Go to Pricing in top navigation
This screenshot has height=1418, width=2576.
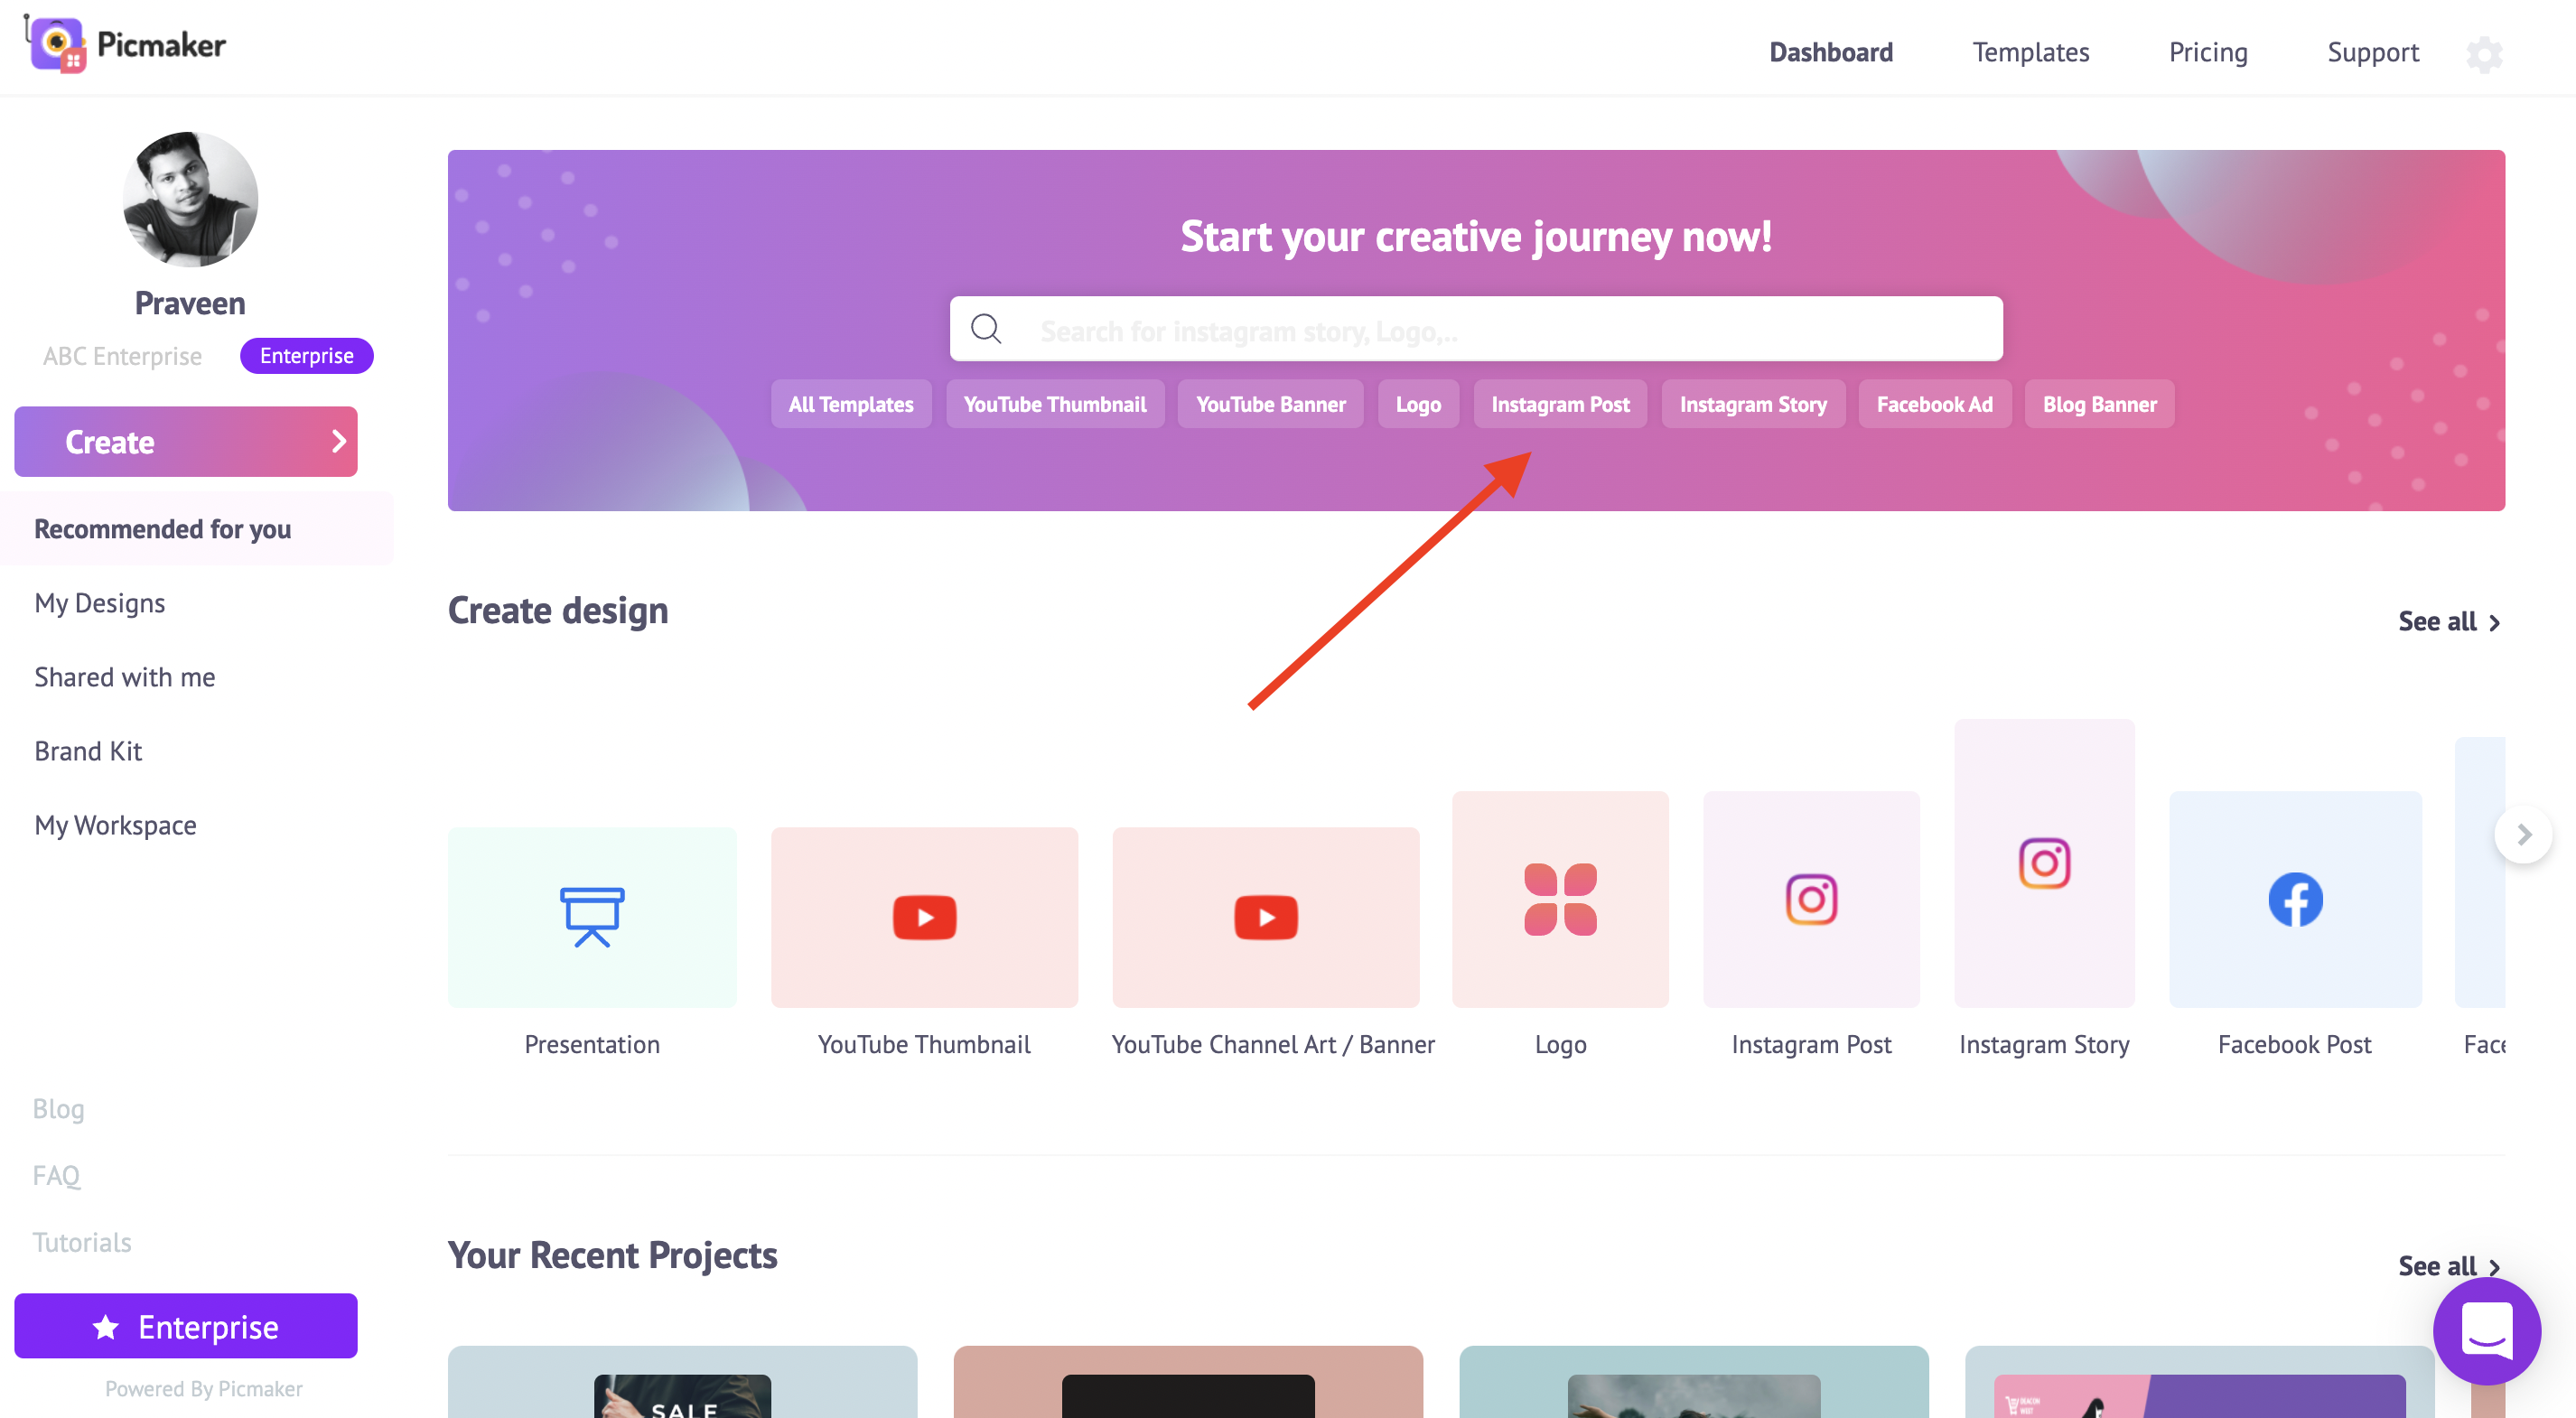click(2207, 52)
